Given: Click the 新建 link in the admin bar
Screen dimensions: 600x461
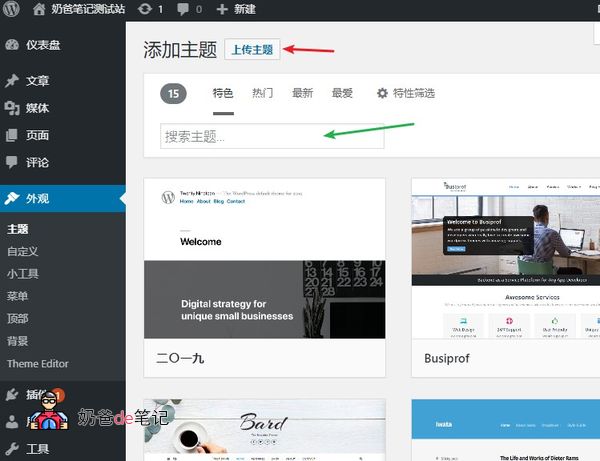Looking at the screenshot, I should point(245,9).
